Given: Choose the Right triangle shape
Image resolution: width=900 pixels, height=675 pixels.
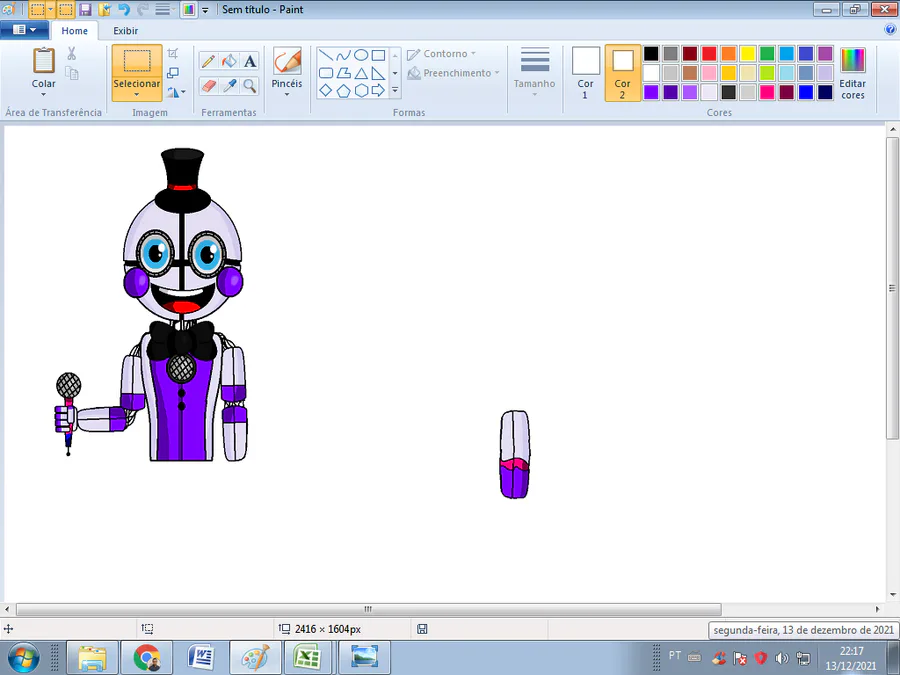Looking at the screenshot, I should pos(378,73).
